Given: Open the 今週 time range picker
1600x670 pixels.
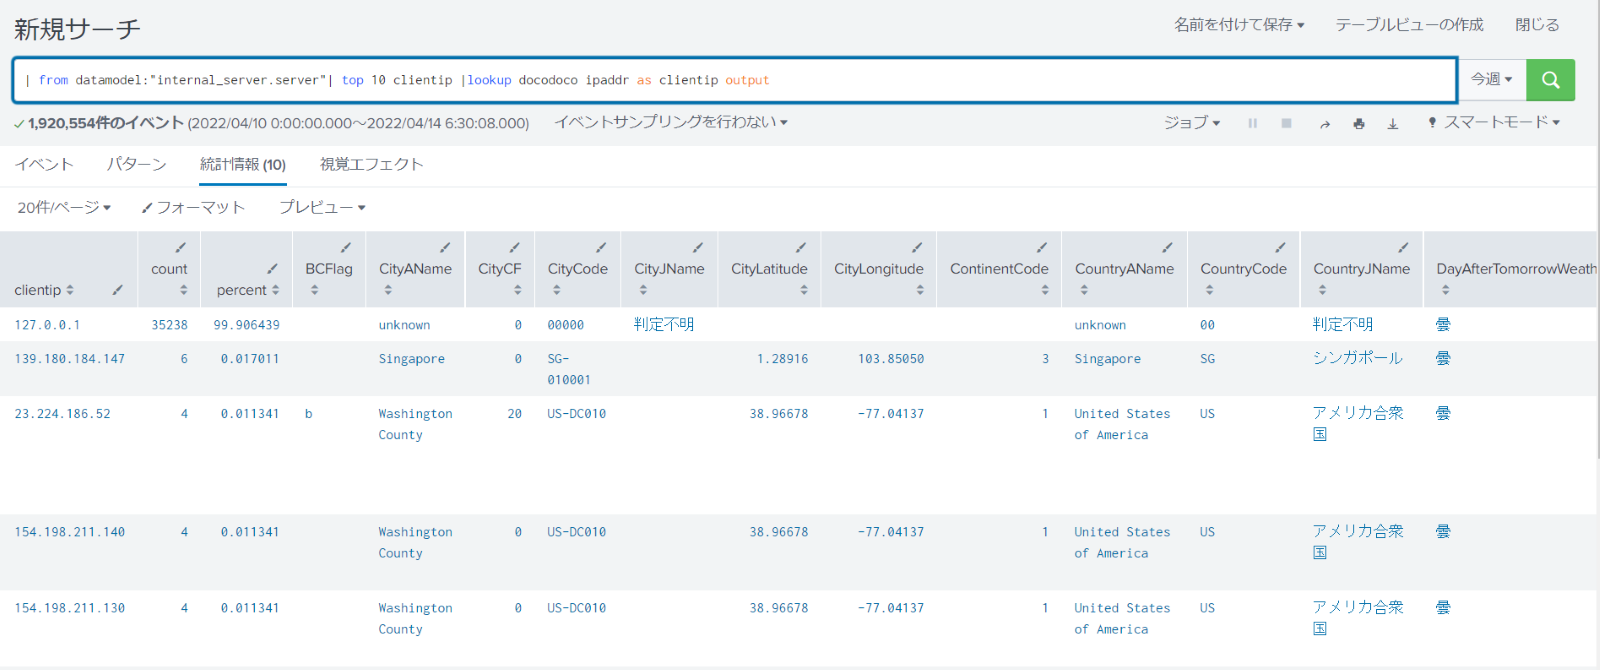Looking at the screenshot, I should (x=1491, y=79).
